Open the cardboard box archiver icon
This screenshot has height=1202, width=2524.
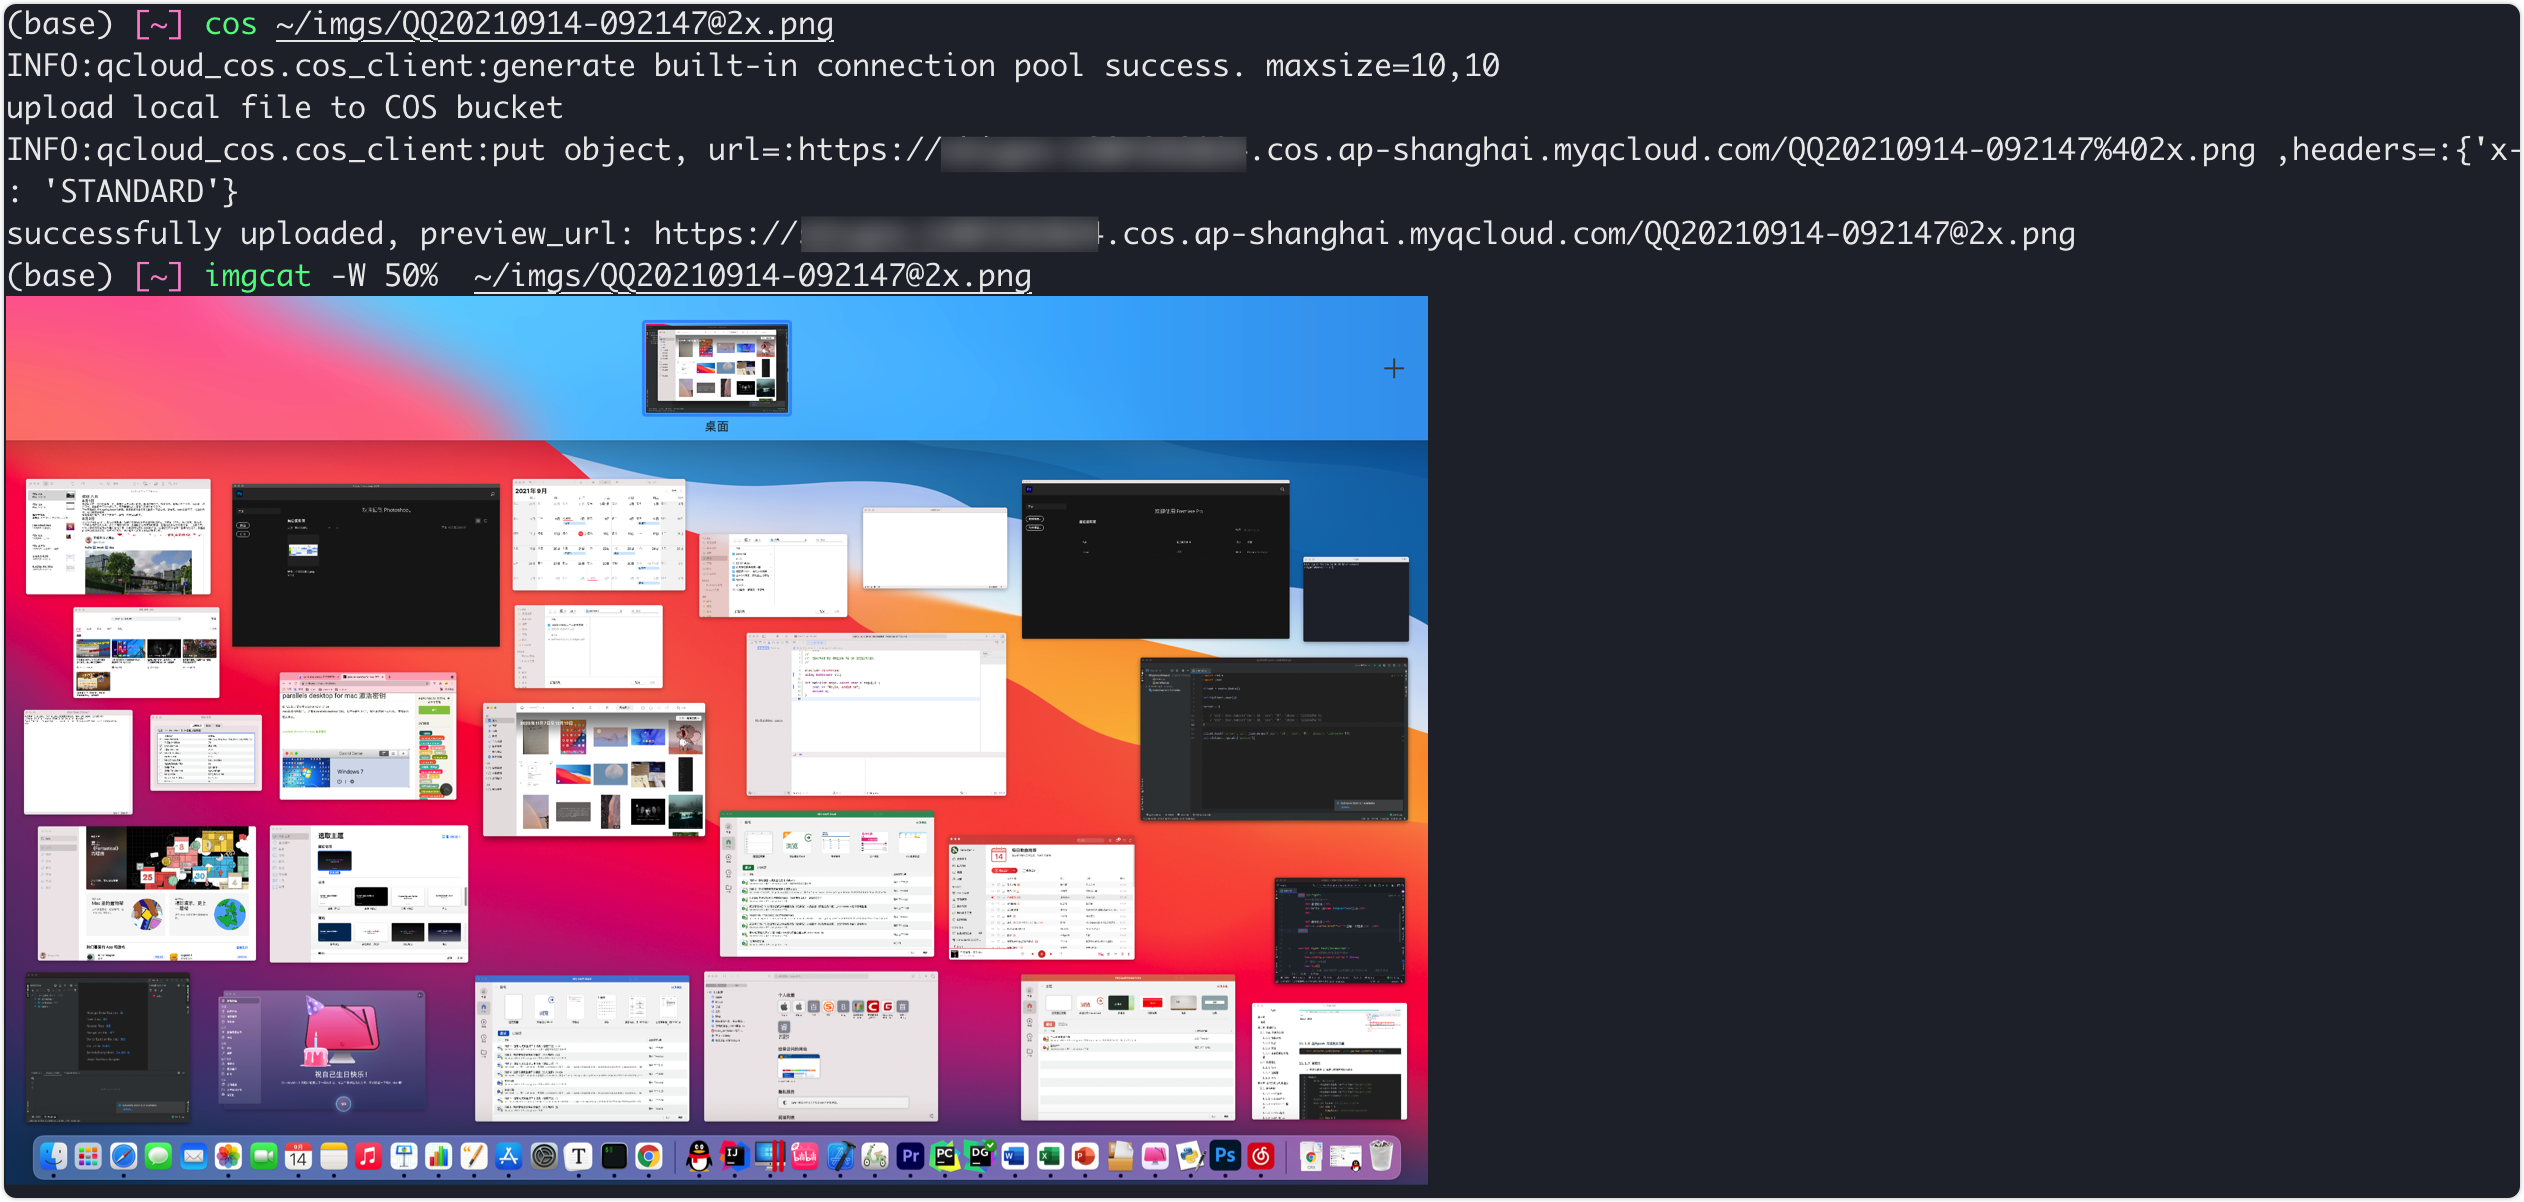[x=1120, y=1157]
